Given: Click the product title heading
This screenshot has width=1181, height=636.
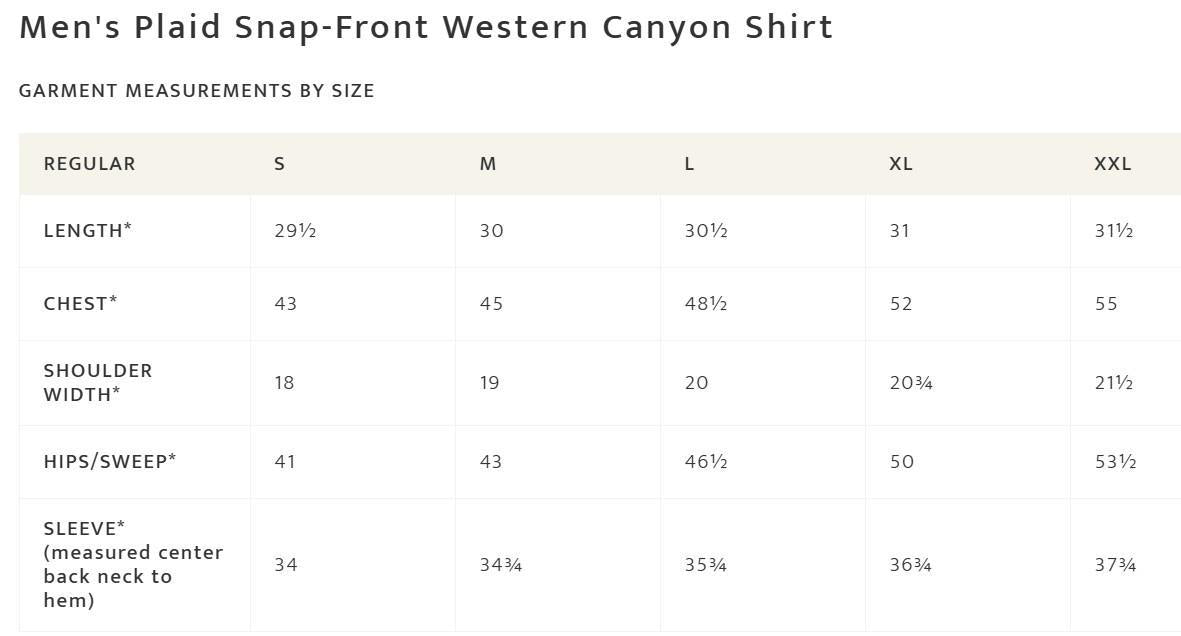Looking at the screenshot, I should (x=426, y=28).
